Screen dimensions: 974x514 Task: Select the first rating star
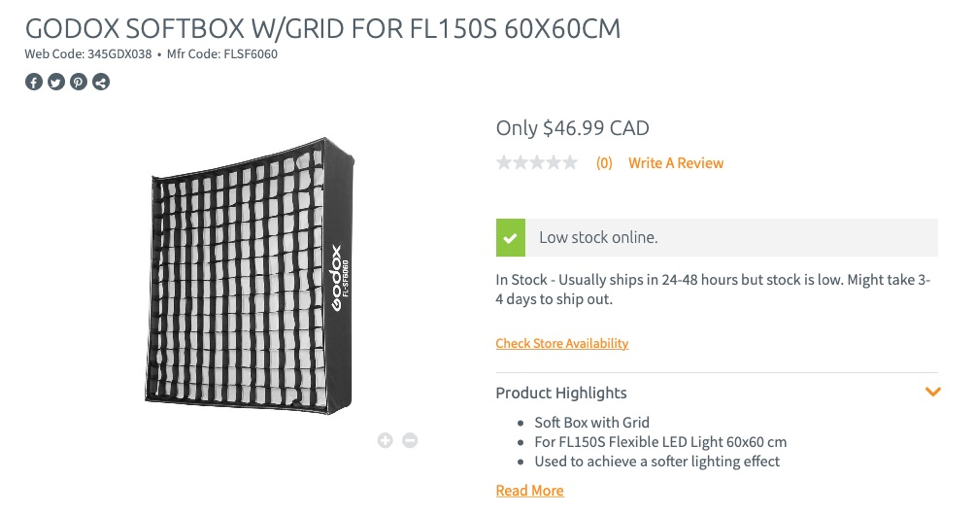point(504,163)
